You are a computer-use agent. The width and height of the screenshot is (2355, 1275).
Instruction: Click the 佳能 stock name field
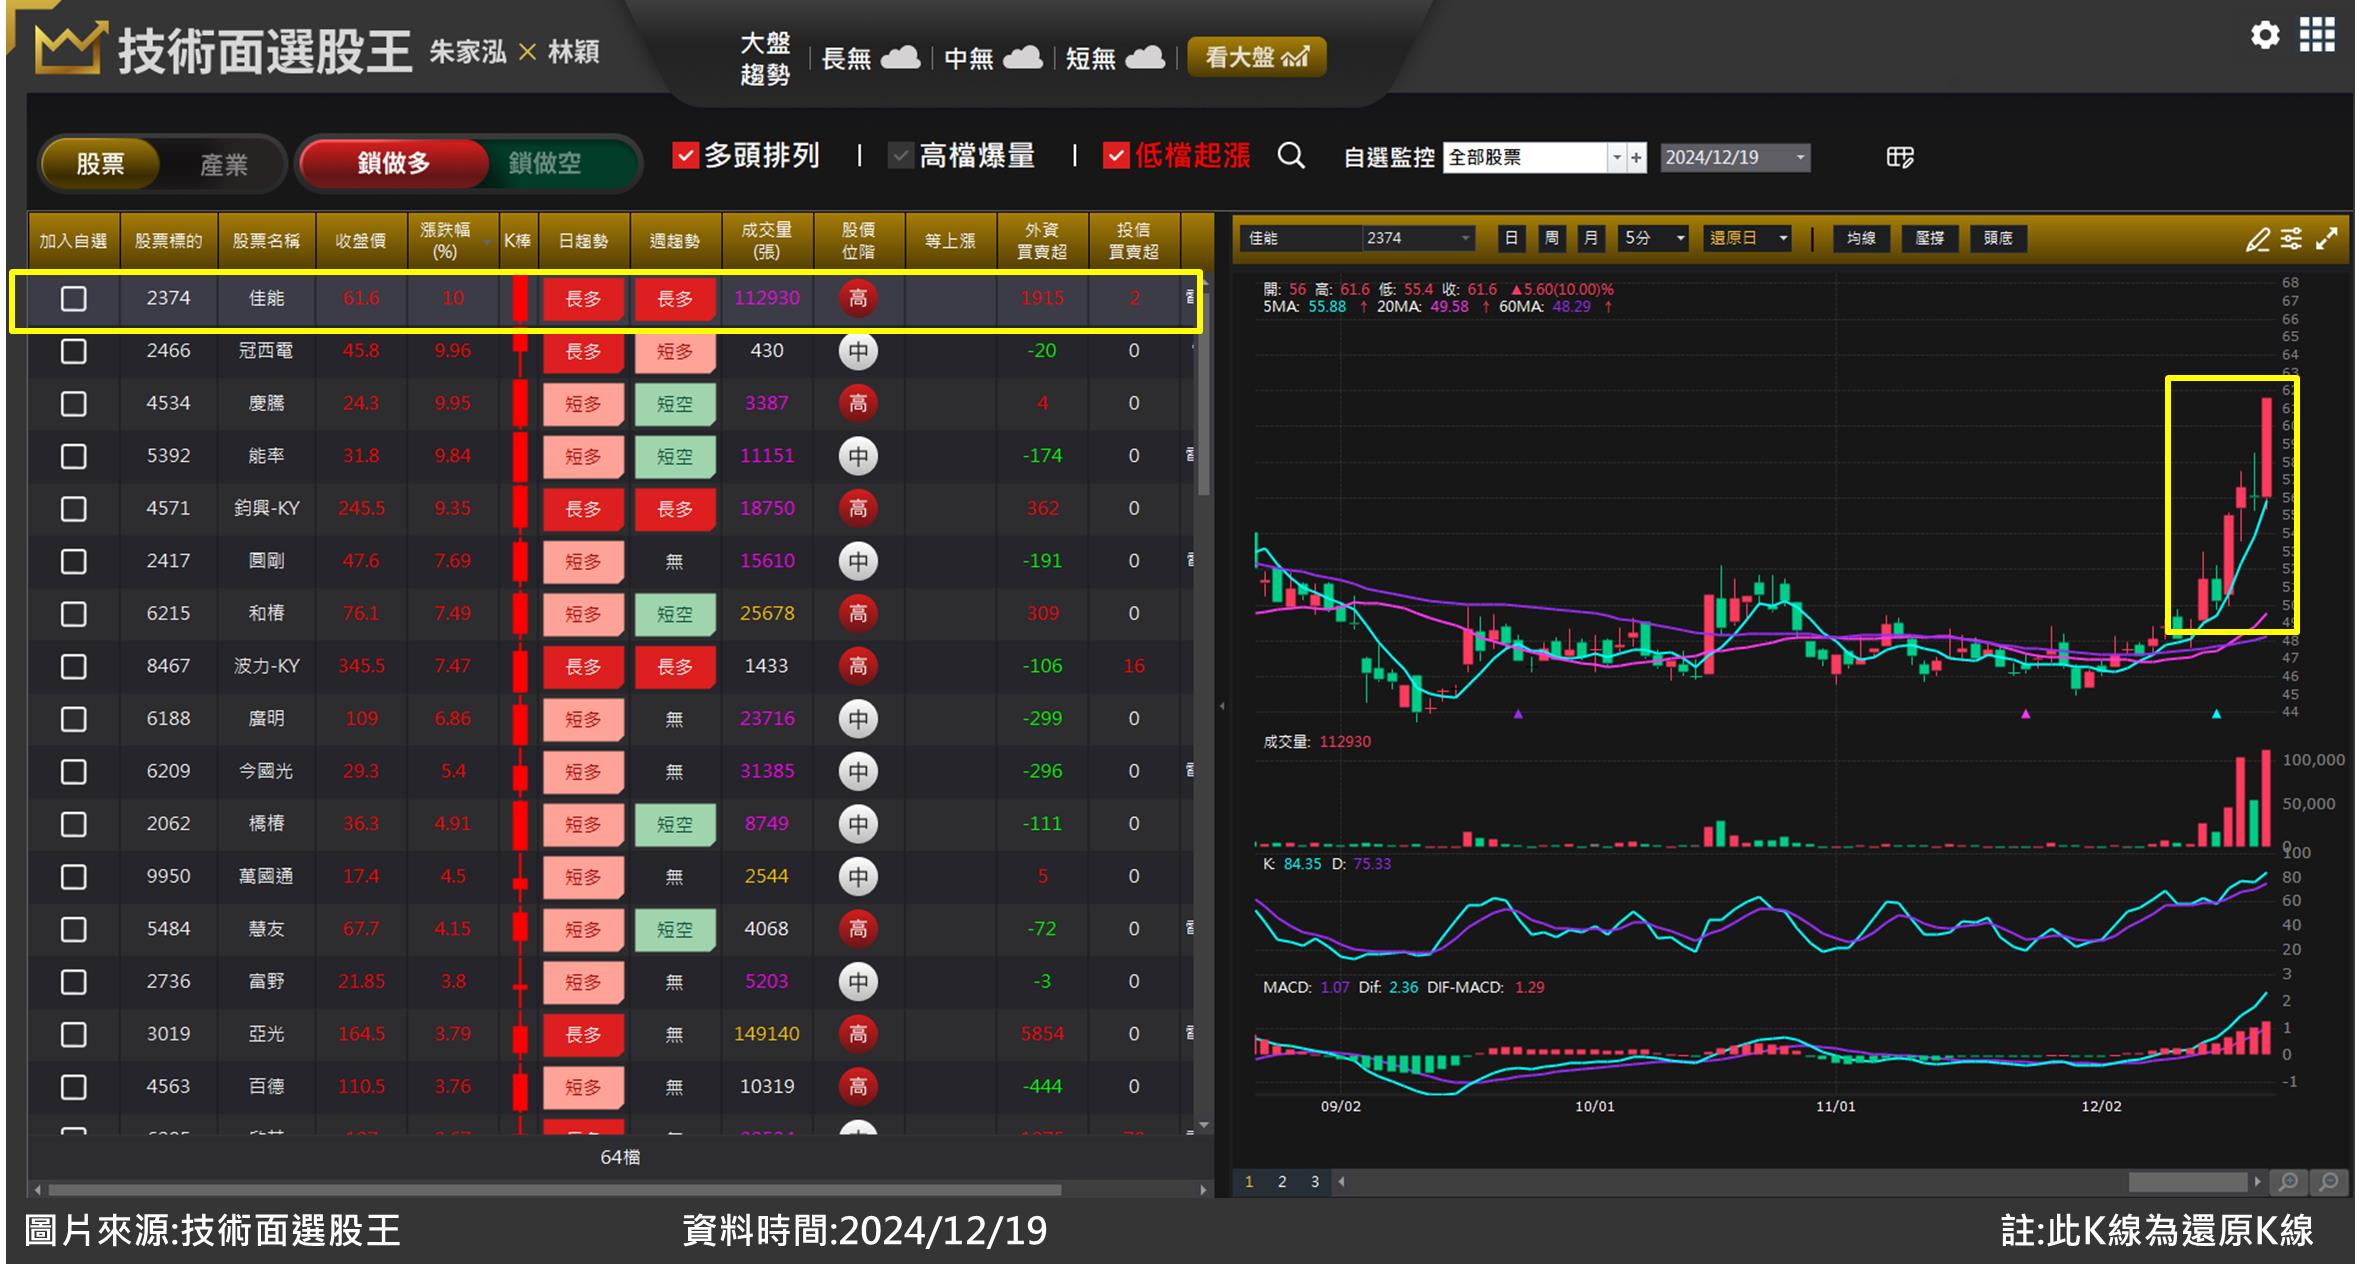point(1300,239)
